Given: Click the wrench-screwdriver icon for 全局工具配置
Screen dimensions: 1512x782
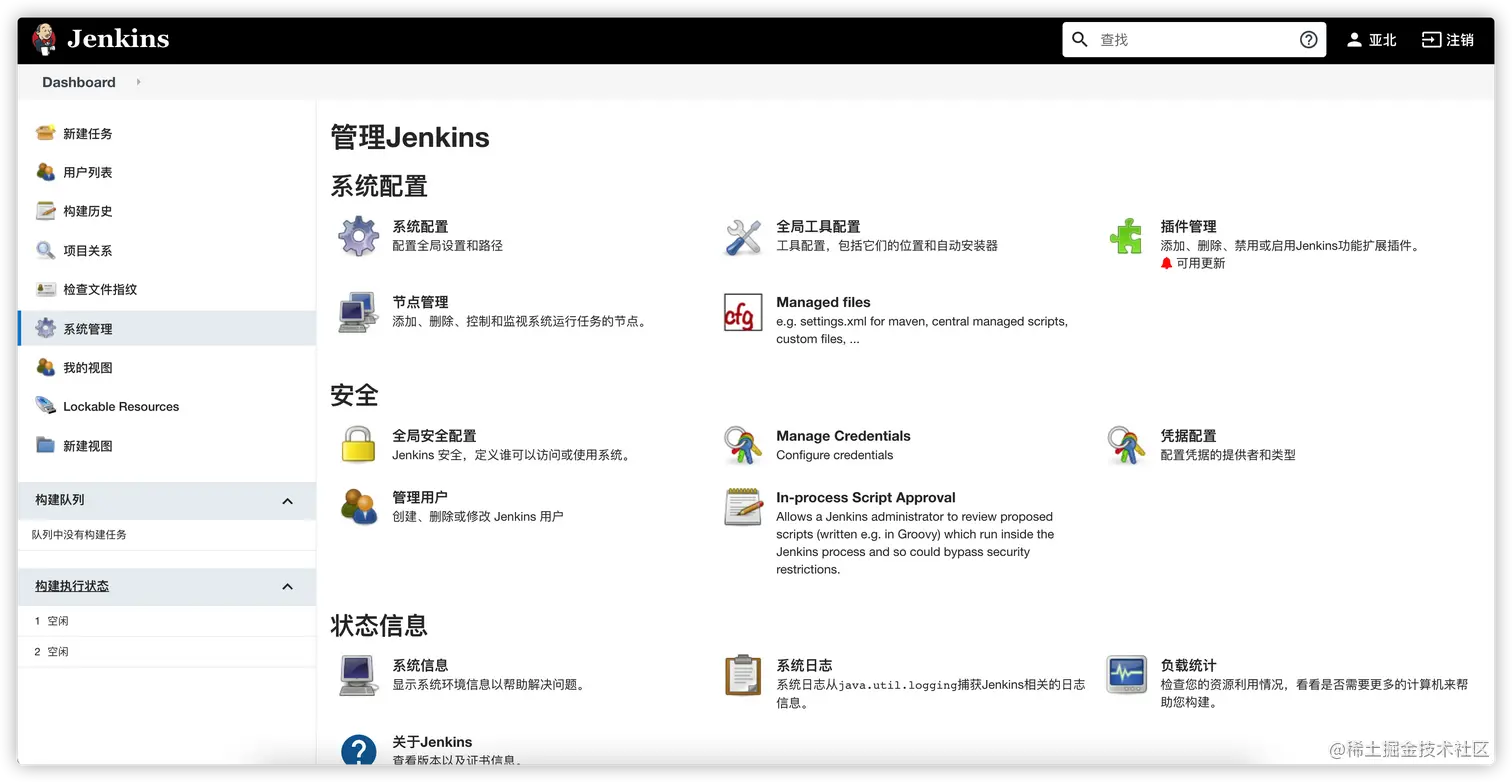Looking at the screenshot, I should click(x=743, y=237).
